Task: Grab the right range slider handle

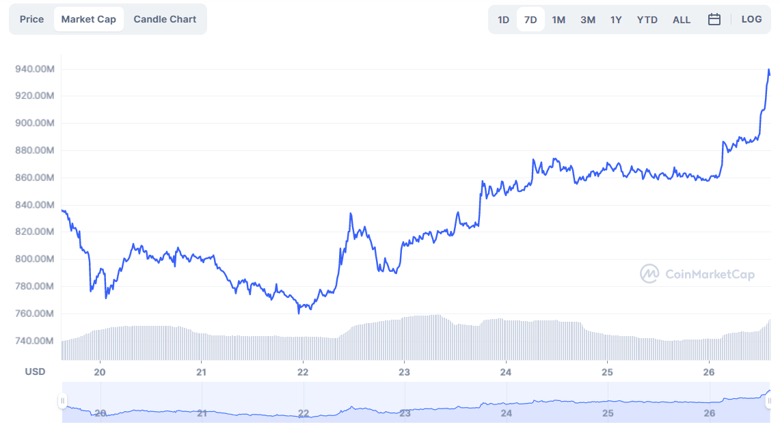Action: (769, 401)
